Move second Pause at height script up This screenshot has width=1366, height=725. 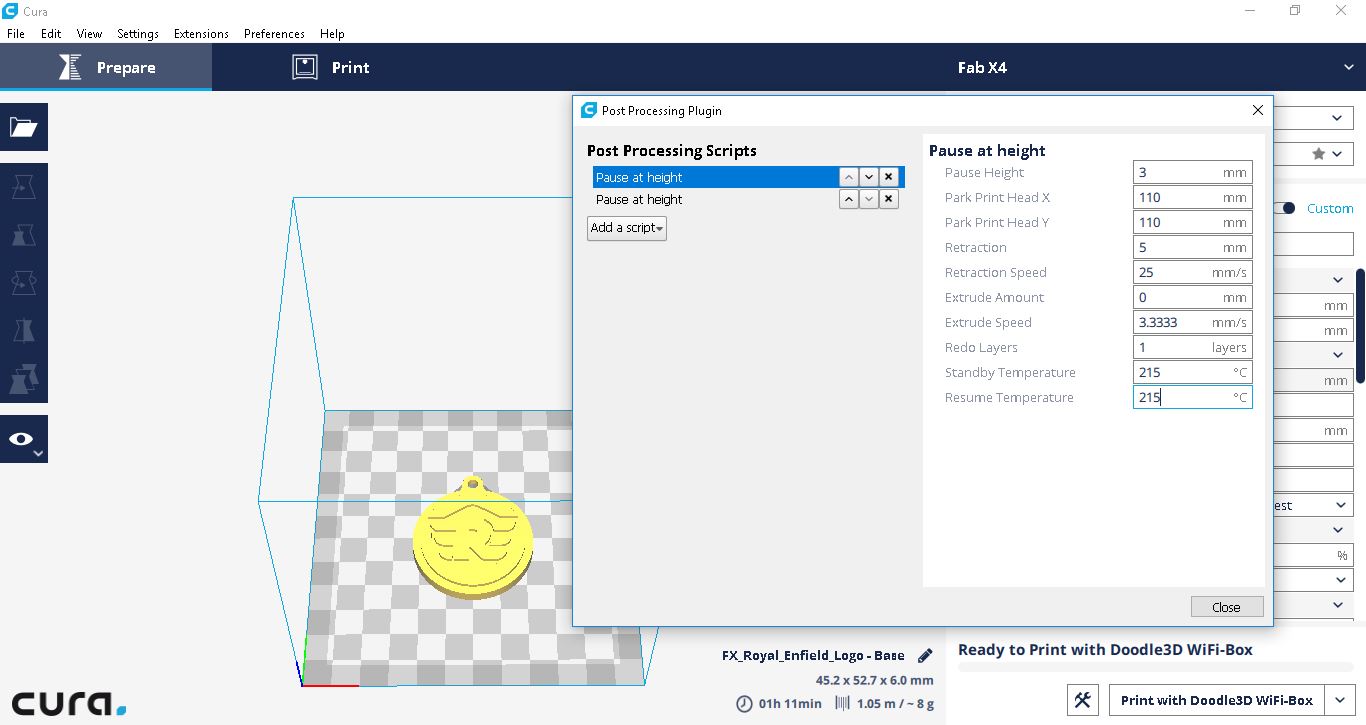[x=848, y=199]
